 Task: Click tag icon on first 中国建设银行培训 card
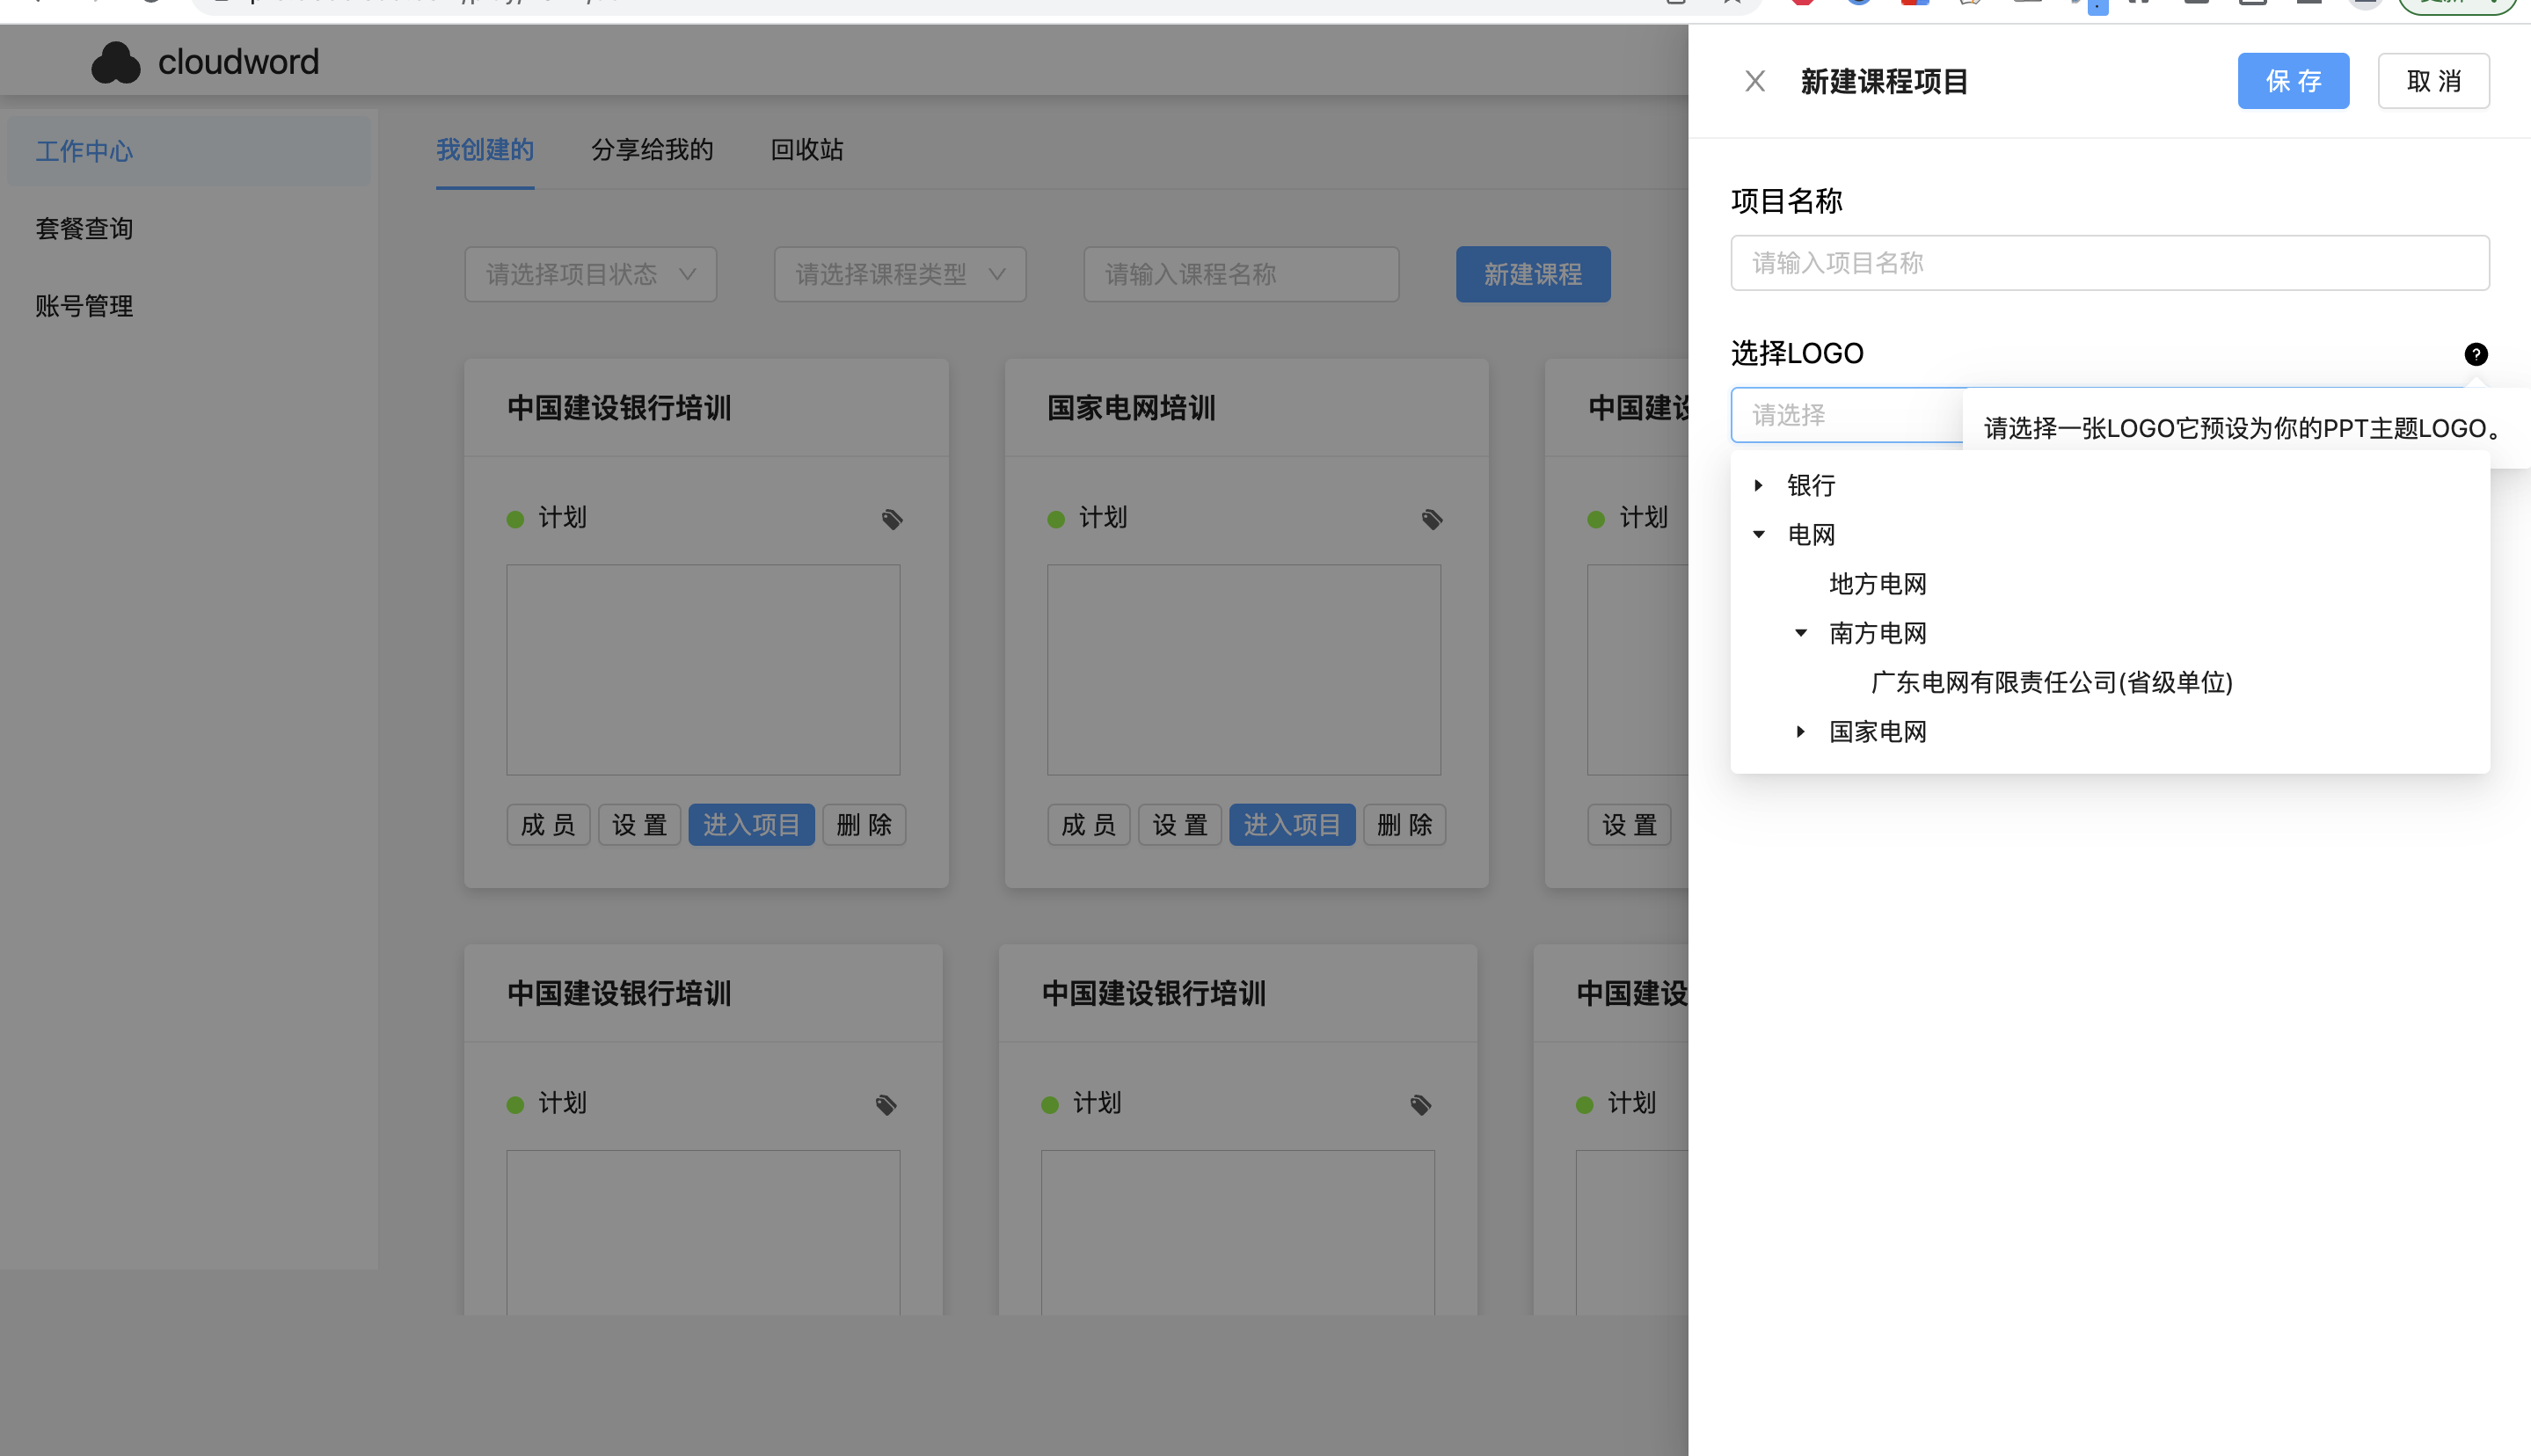[x=892, y=519]
